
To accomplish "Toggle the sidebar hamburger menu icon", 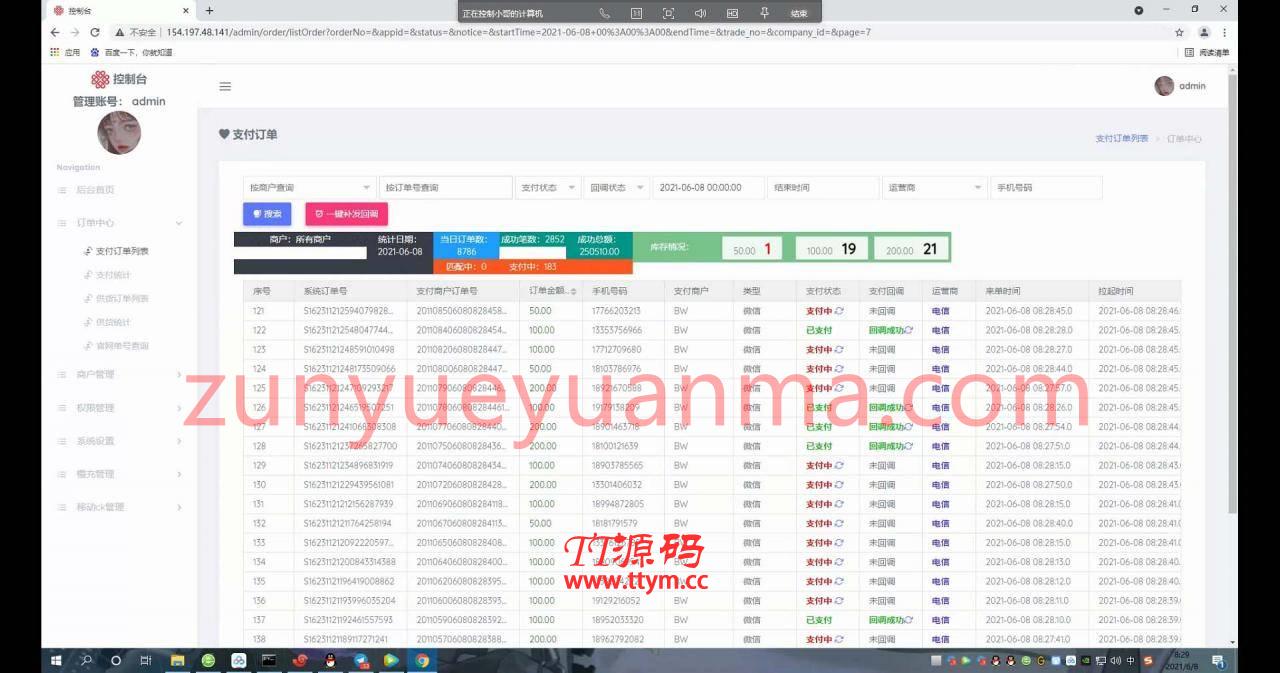I will click(x=225, y=87).
